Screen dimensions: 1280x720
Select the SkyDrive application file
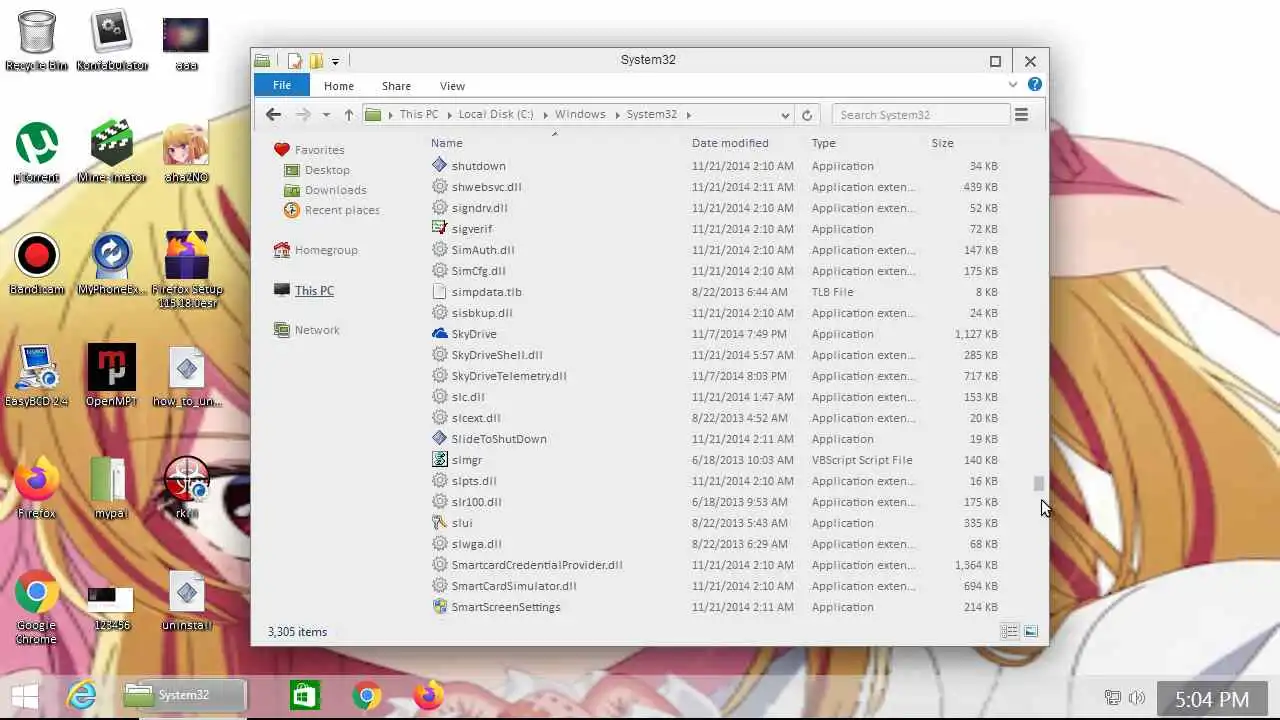(x=715, y=334)
